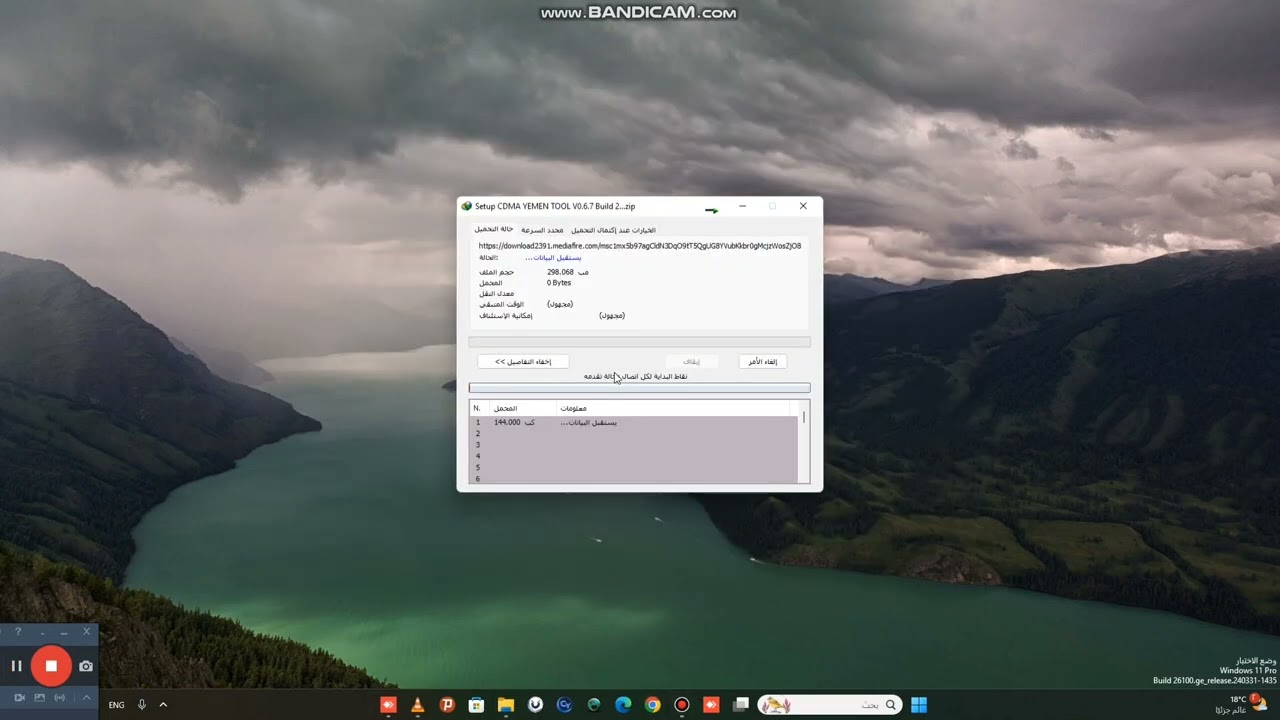Click the broadcast signal icon in the Bandicam widget
This screenshot has width=1280, height=720.
click(60, 697)
